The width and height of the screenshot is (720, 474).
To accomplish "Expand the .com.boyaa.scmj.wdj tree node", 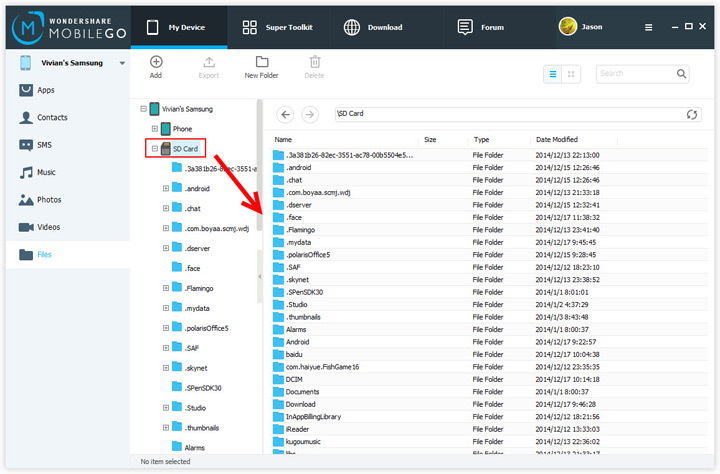I will point(166,228).
